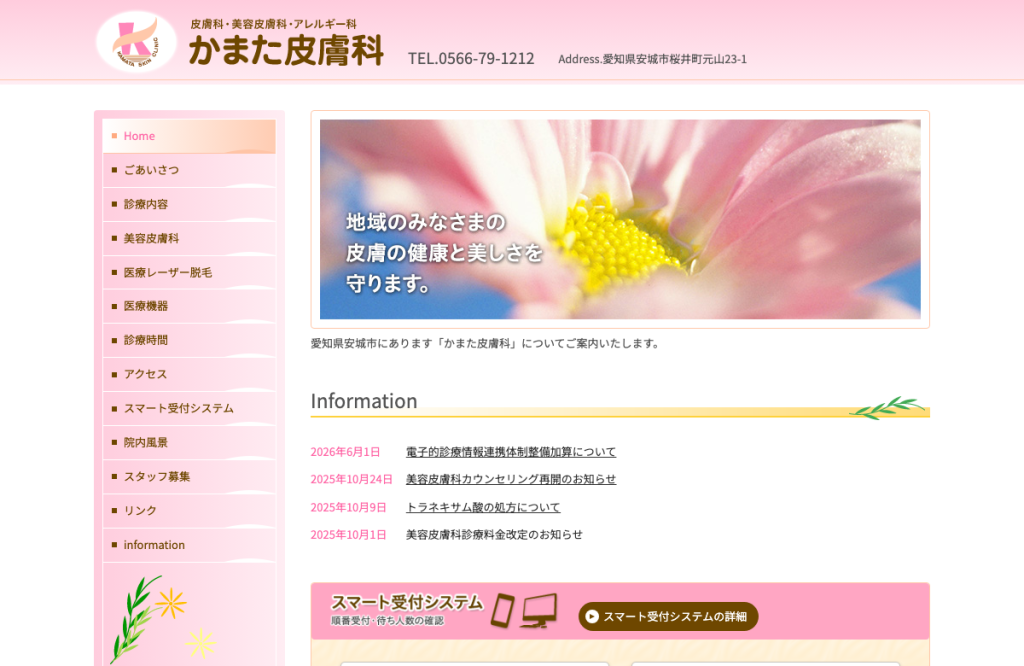This screenshot has width=1024, height=666.
Task: Open 電子的診療情報連携体制整備加算について link
Action: (x=511, y=452)
